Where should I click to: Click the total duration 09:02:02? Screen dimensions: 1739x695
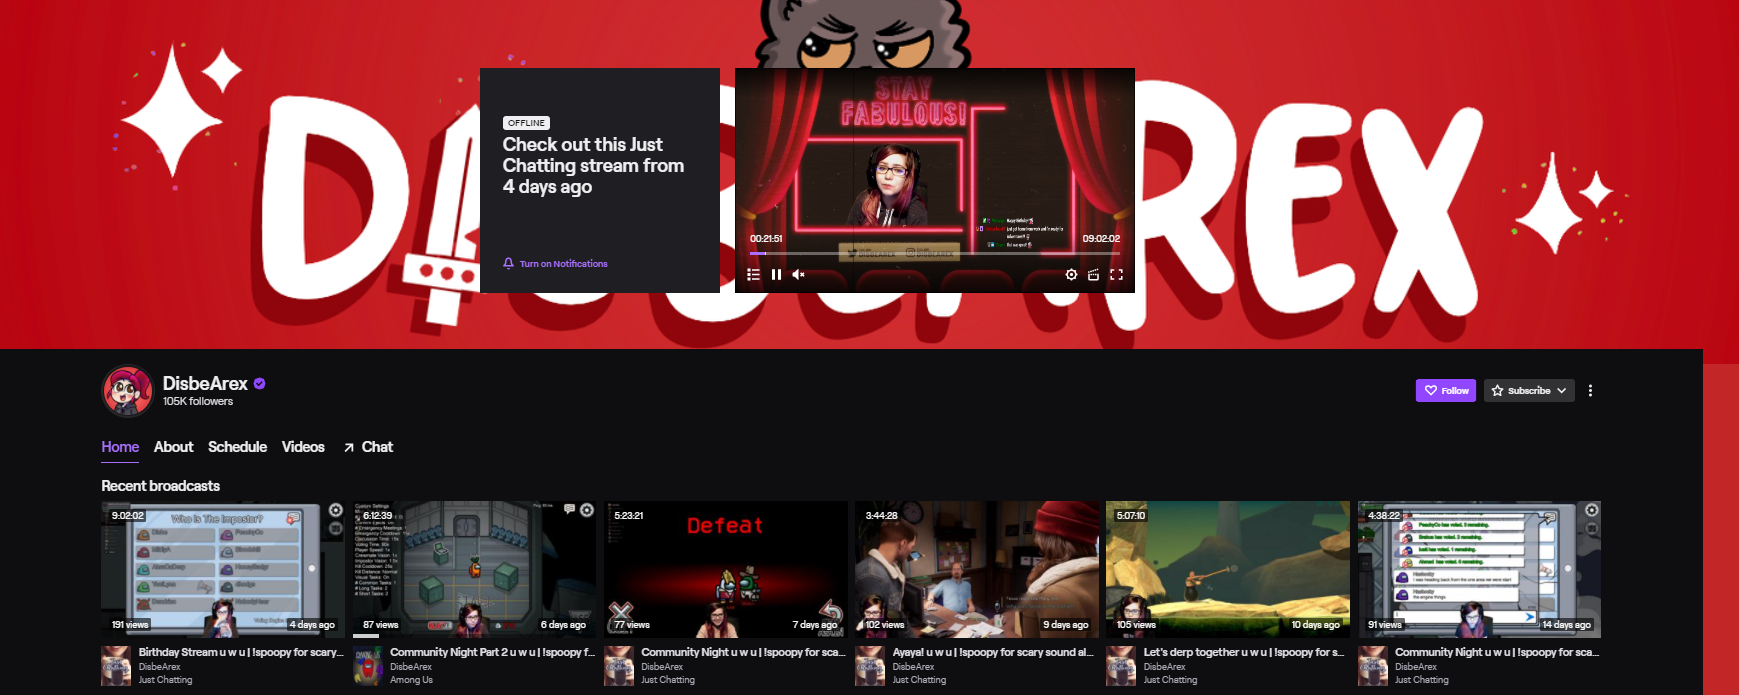1101,239
